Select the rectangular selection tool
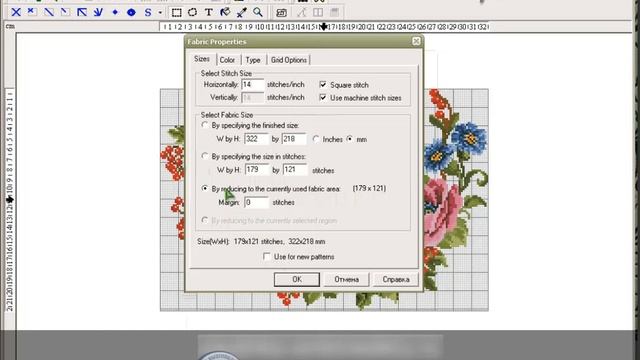Image resolution: width=640 pixels, height=360 pixels. (176, 12)
